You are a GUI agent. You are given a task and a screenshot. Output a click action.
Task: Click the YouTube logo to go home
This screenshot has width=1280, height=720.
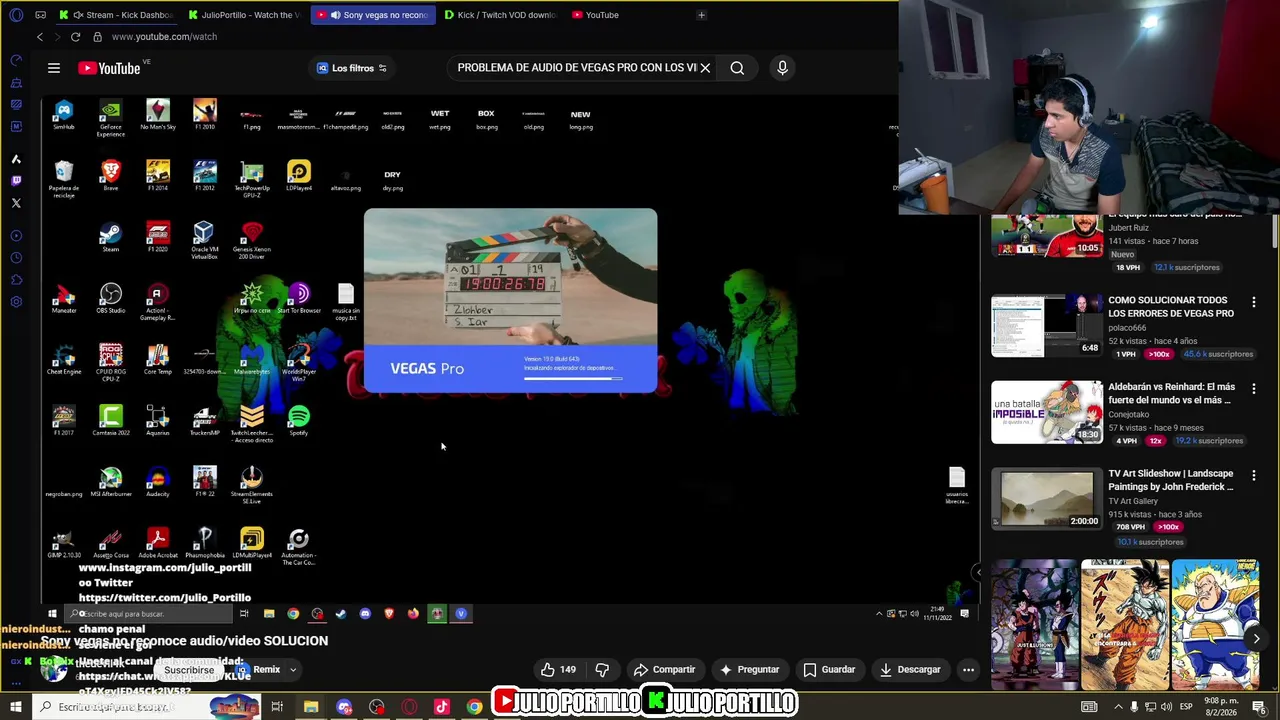110,68
